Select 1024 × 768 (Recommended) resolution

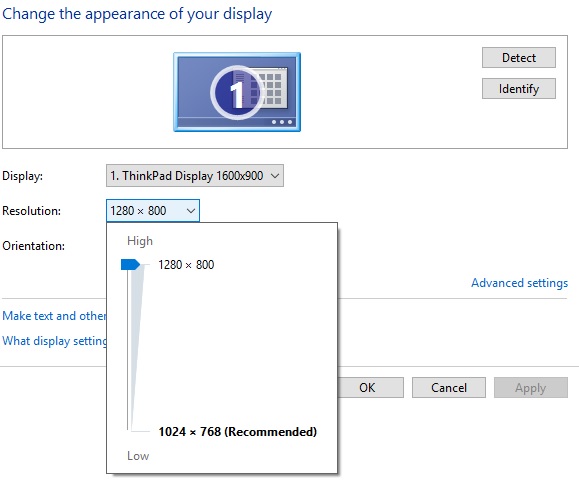[x=237, y=432]
